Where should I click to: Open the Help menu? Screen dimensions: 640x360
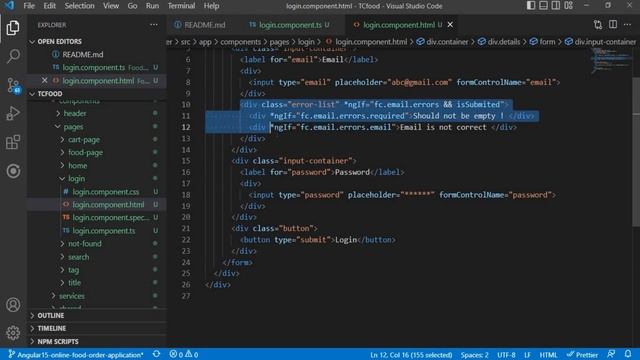click(211, 6)
